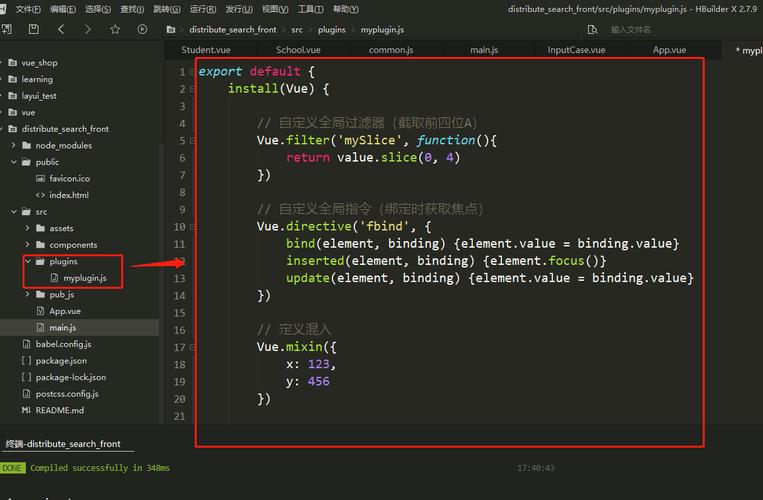Viewport: 763px width, 500px height.
Task: Click the green DONE badge in terminal
Action: (x=12, y=468)
